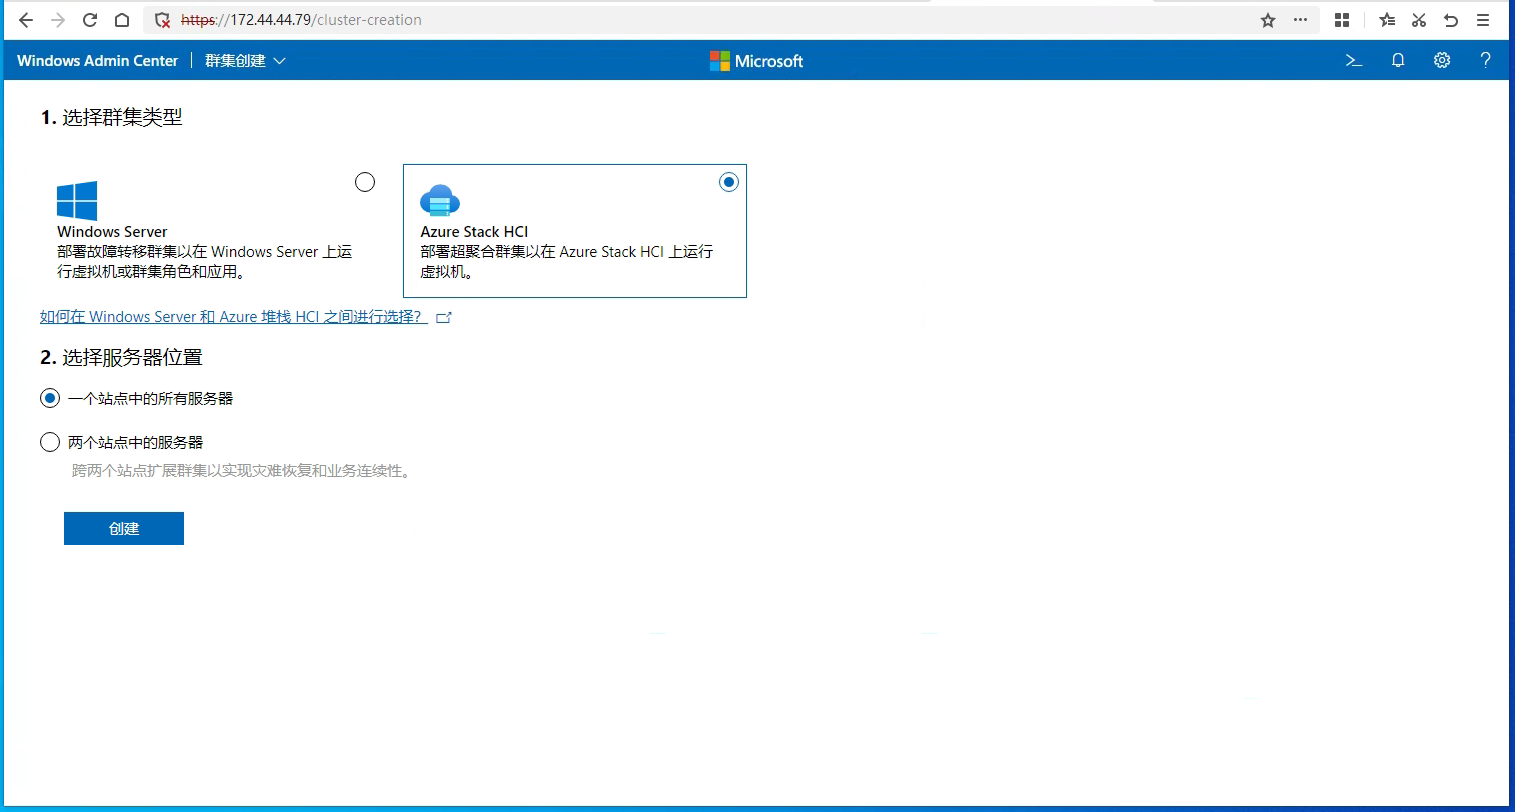Select the Azure Stack HCI radio button
The height and width of the screenshot is (812, 1515).
(729, 182)
